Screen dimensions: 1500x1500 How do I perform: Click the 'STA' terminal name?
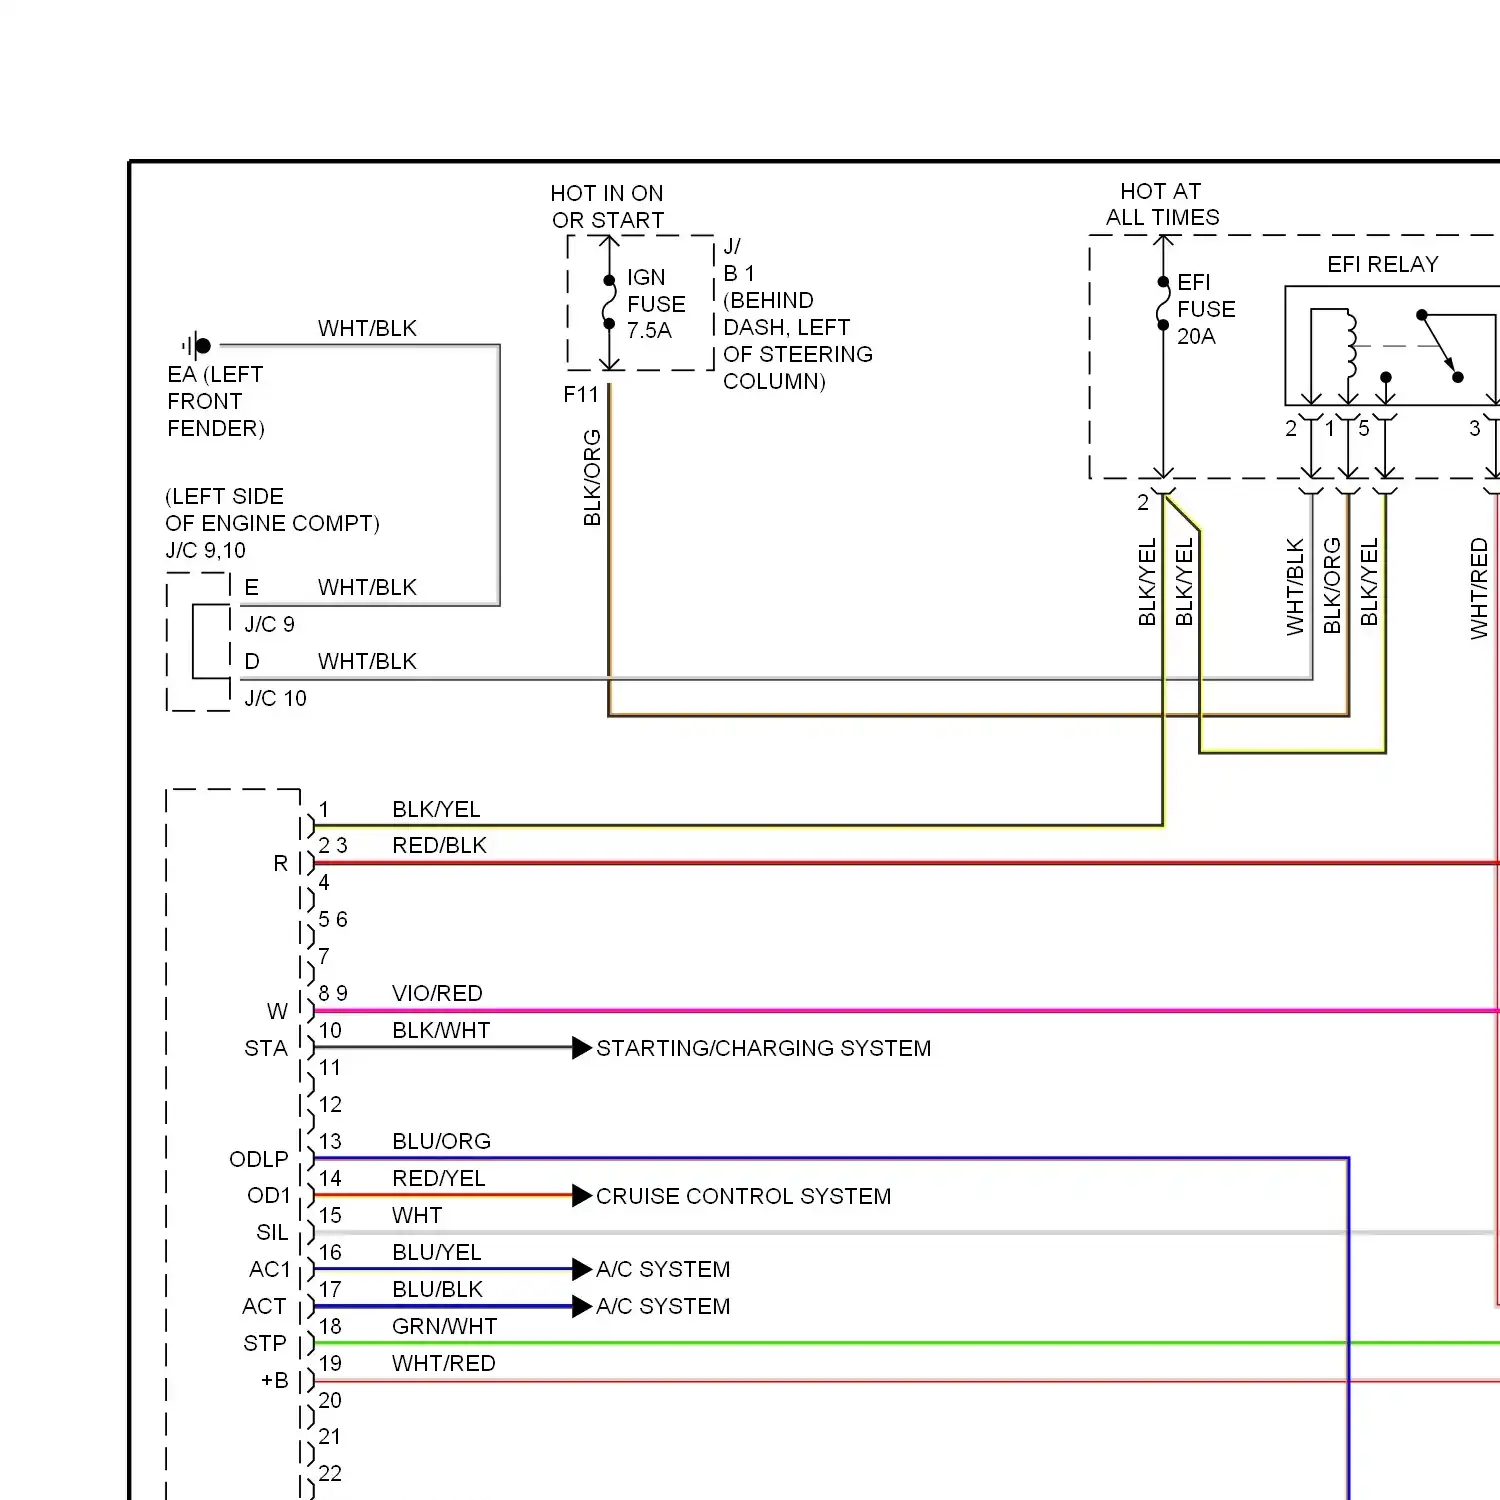tap(266, 1048)
